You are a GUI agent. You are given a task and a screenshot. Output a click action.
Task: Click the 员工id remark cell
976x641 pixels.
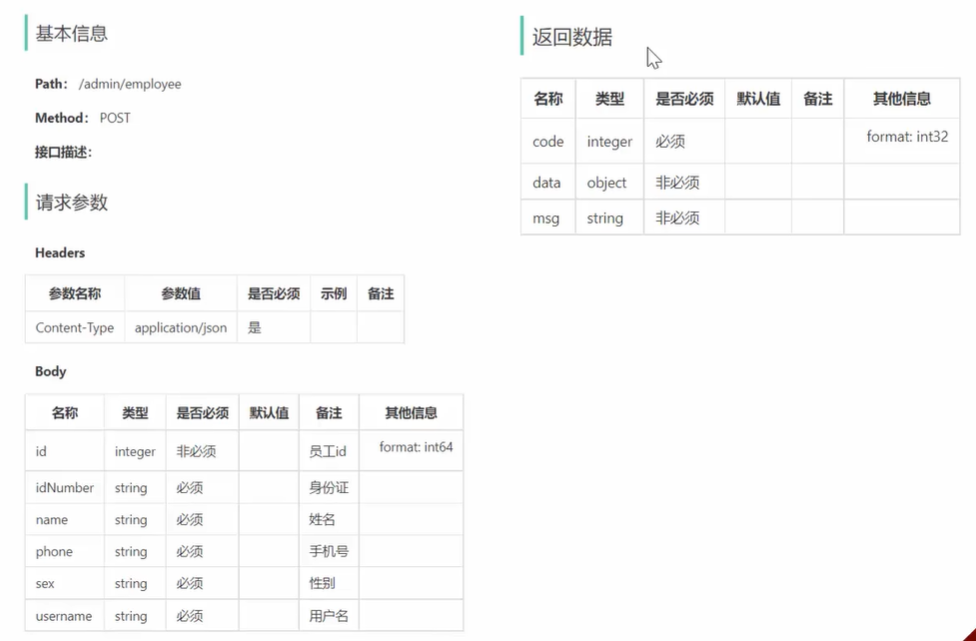coord(327,452)
